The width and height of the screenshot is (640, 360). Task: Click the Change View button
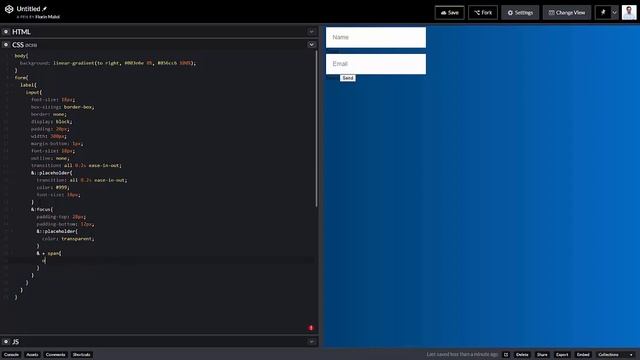point(567,13)
